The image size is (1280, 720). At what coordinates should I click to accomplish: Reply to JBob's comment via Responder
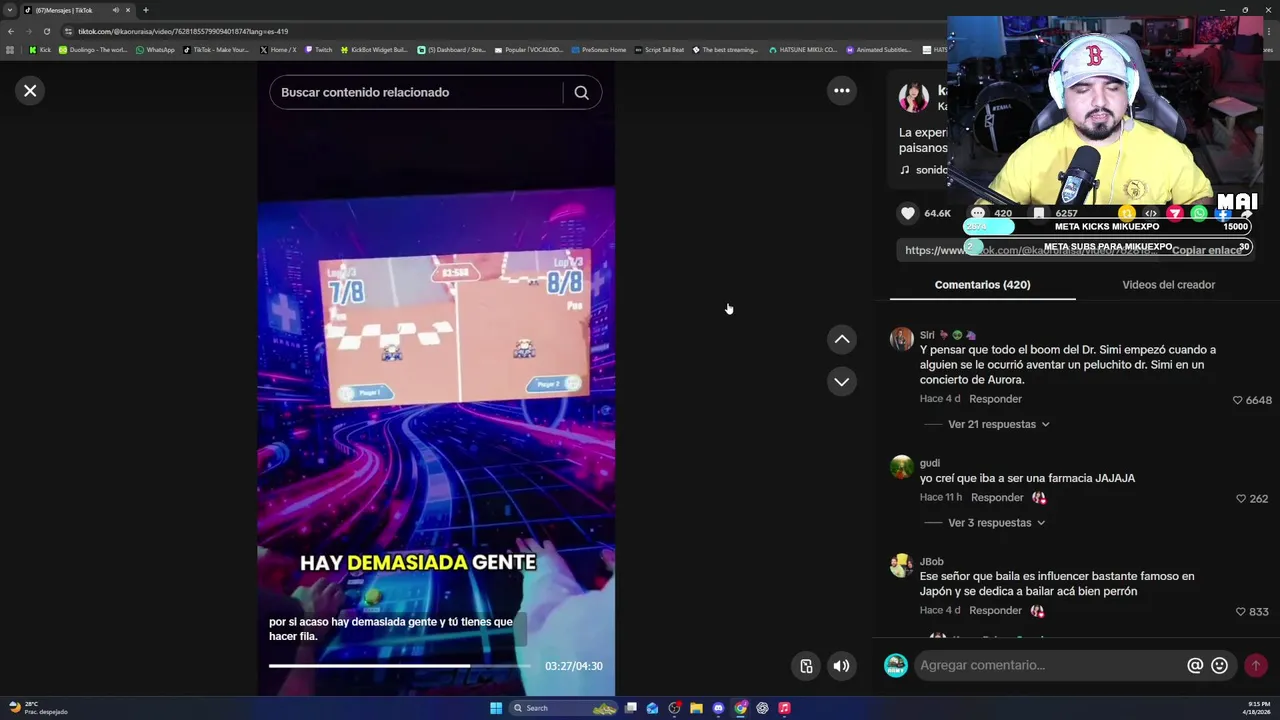coord(995,610)
